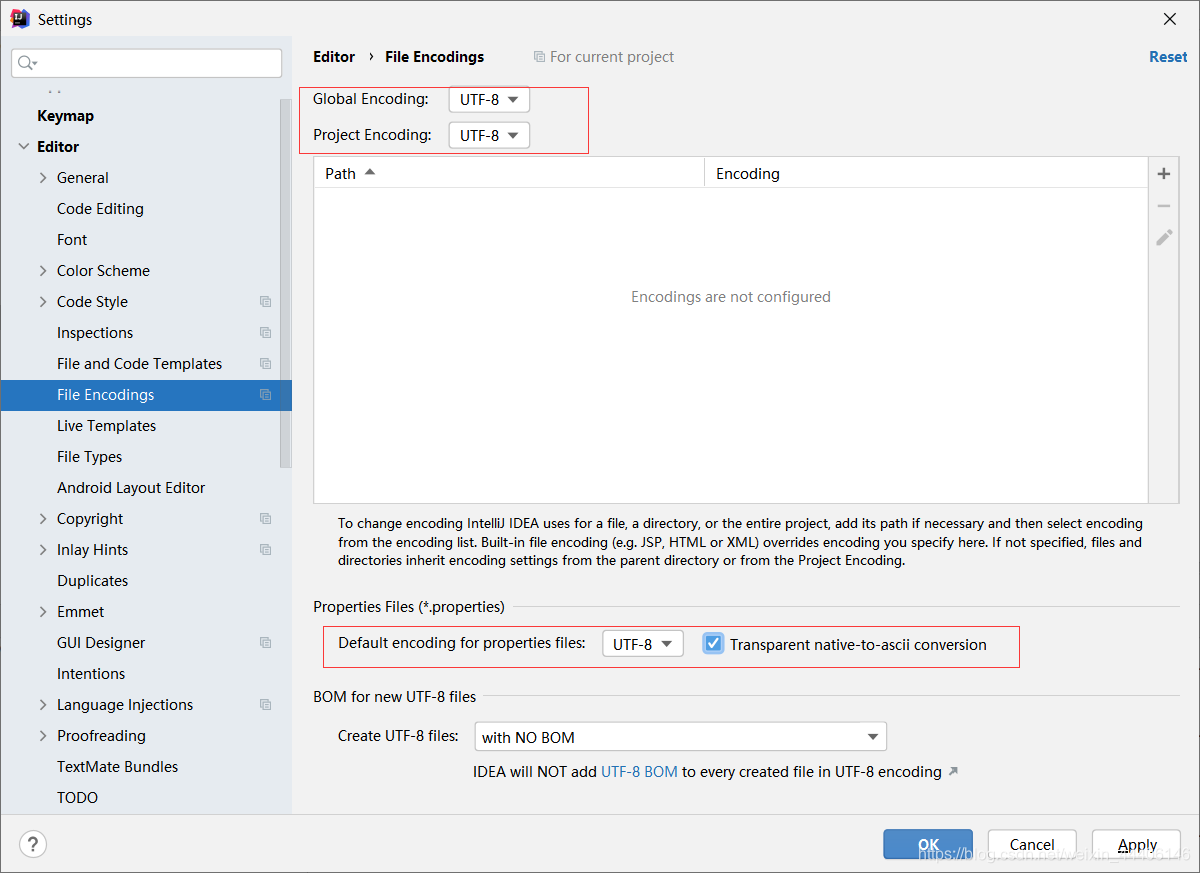The width and height of the screenshot is (1200, 873).
Task: Expand the Proofreading node
Action: tap(43, 736)
